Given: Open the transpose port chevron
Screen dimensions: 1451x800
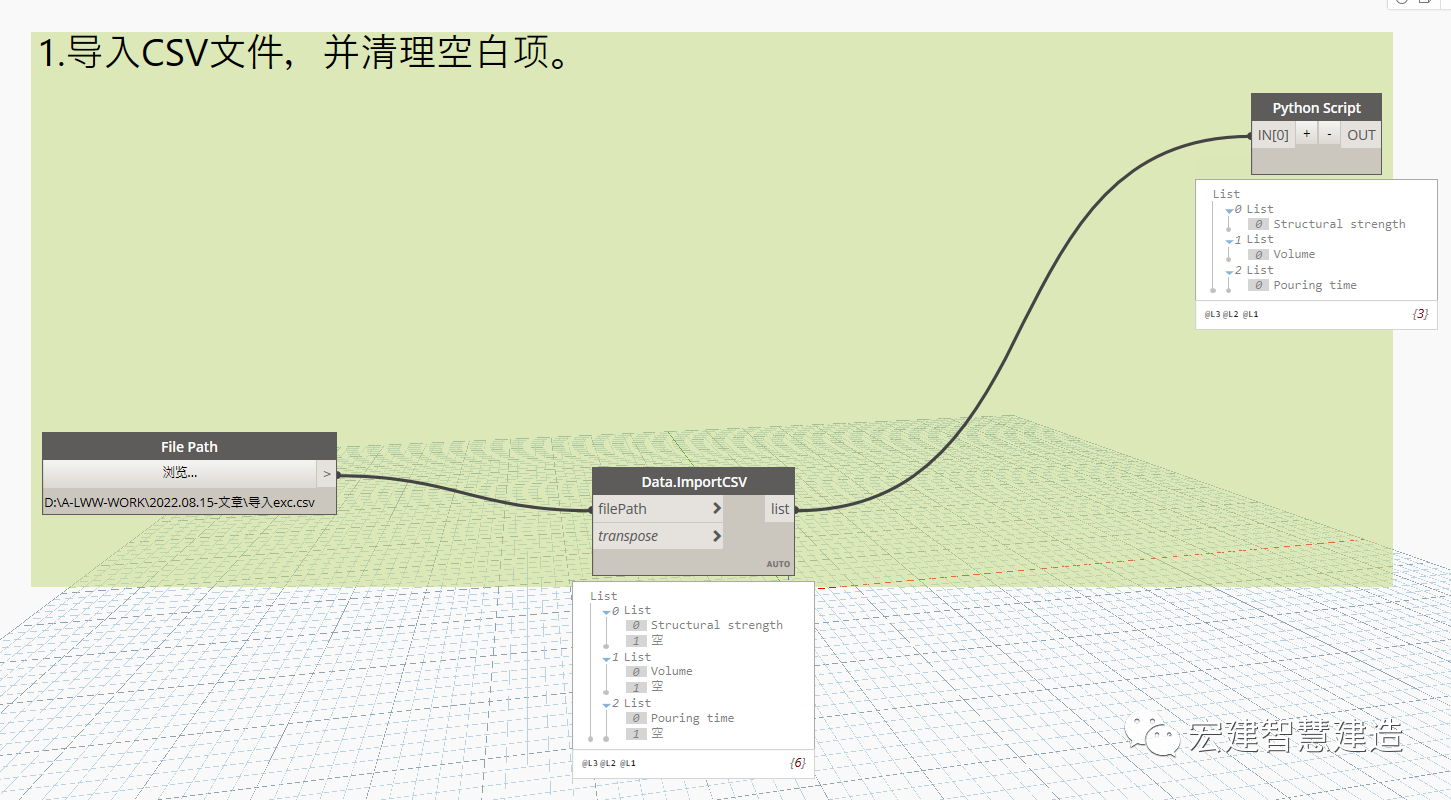Looking at the screenshot, I should tap(717, 536).
